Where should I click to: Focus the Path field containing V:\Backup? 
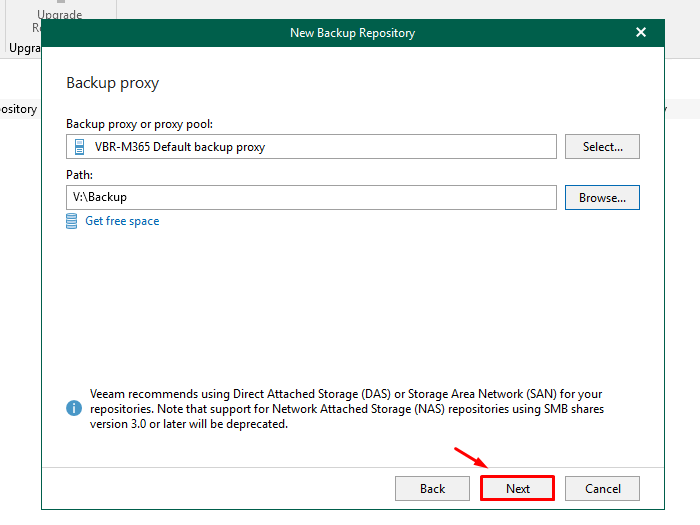coord(311,197)
